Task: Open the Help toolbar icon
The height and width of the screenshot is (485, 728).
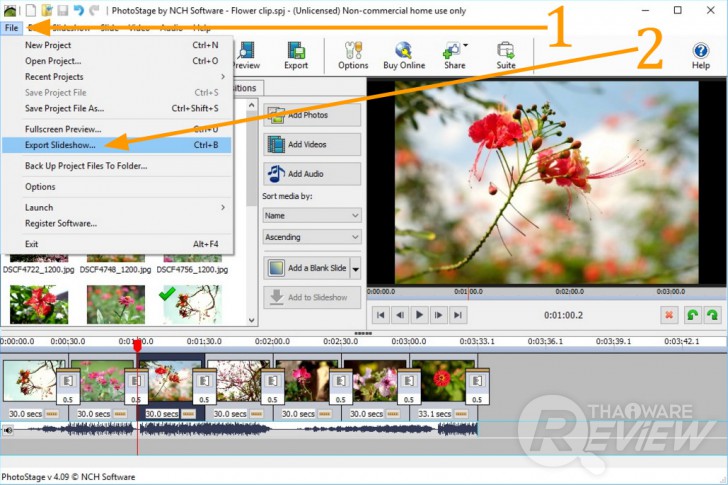Action: click(701, 55)
